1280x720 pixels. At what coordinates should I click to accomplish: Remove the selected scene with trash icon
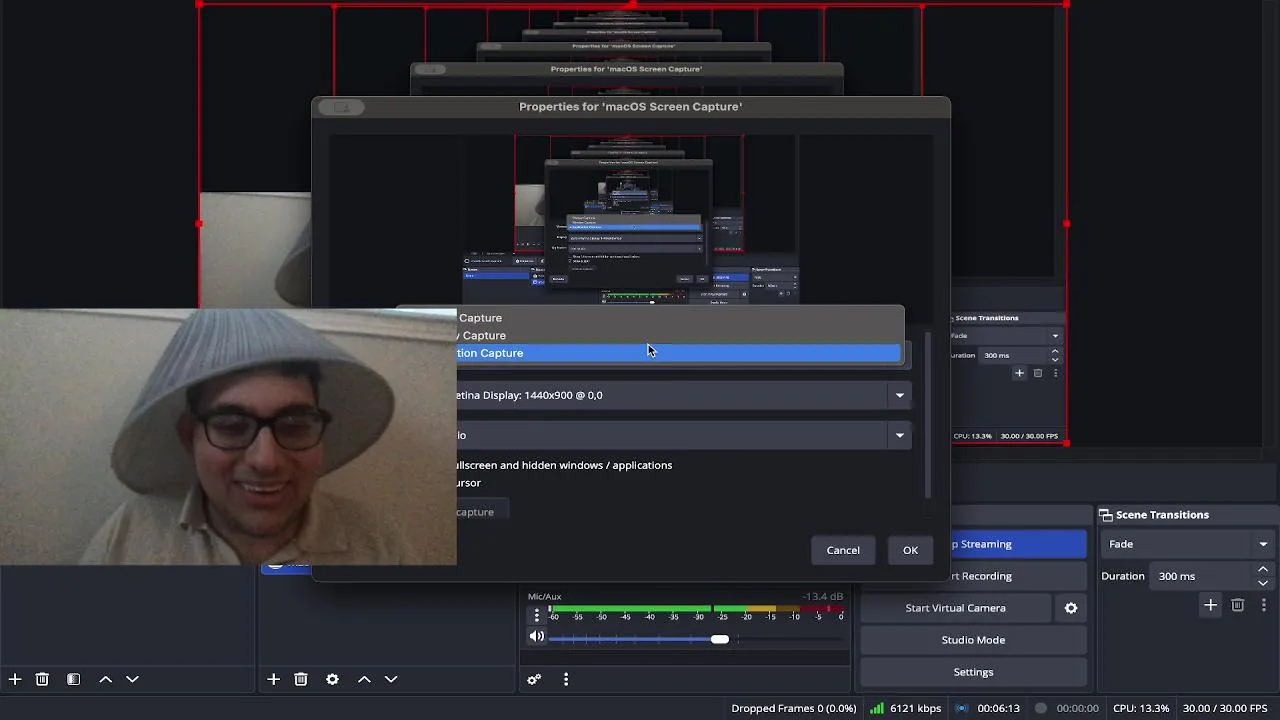[x=42, y=679]
